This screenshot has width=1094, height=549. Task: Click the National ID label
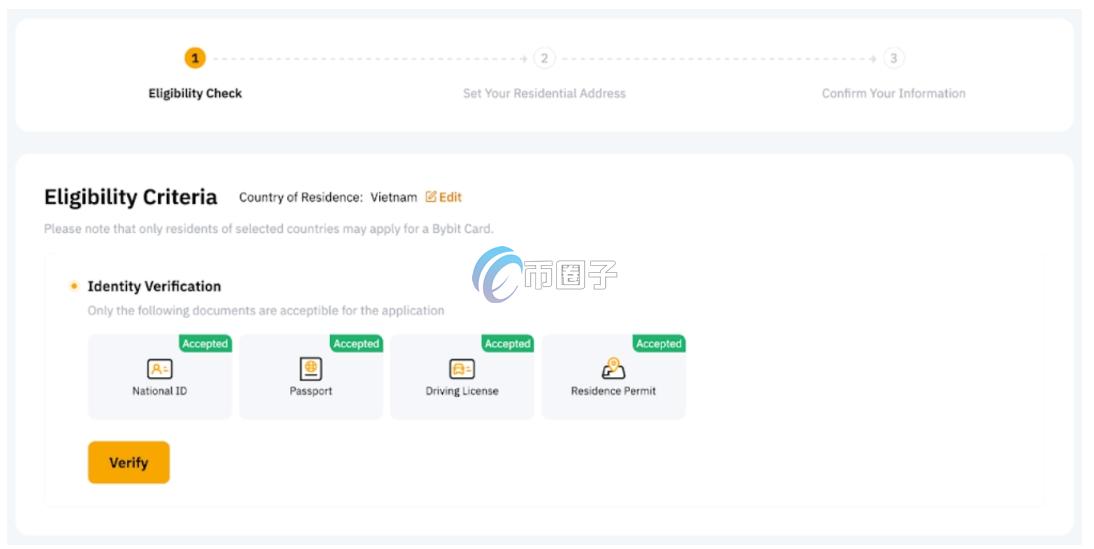160,391
